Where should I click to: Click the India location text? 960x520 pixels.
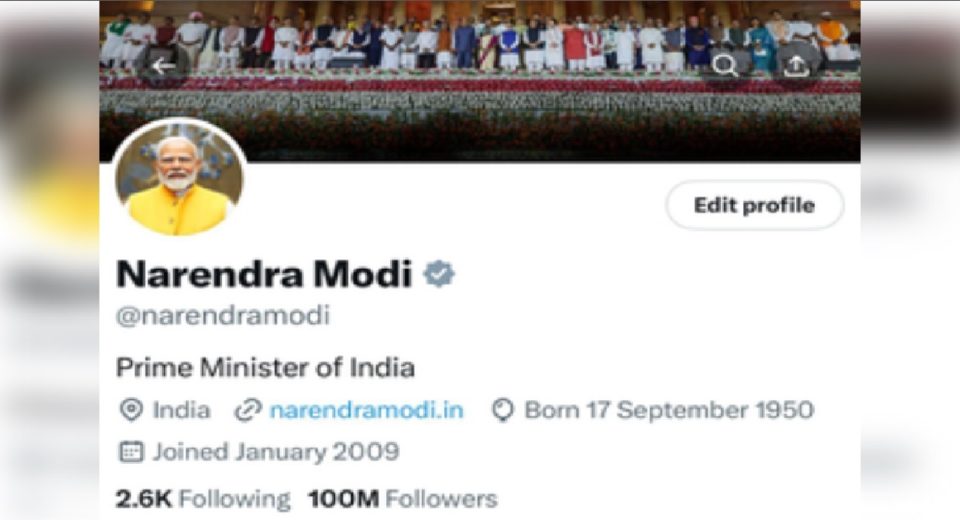click(181, 410)
